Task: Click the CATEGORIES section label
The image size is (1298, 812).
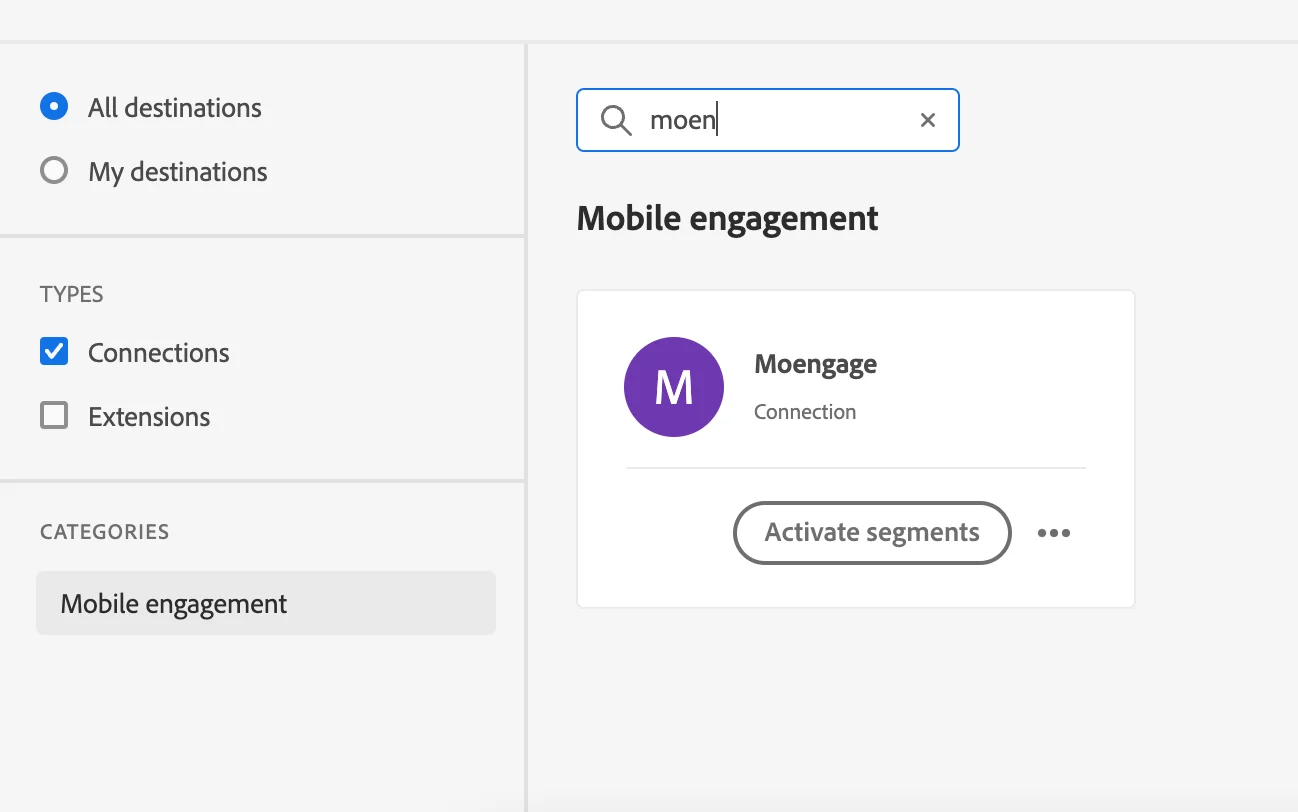Action: click(x=105, y=531)
